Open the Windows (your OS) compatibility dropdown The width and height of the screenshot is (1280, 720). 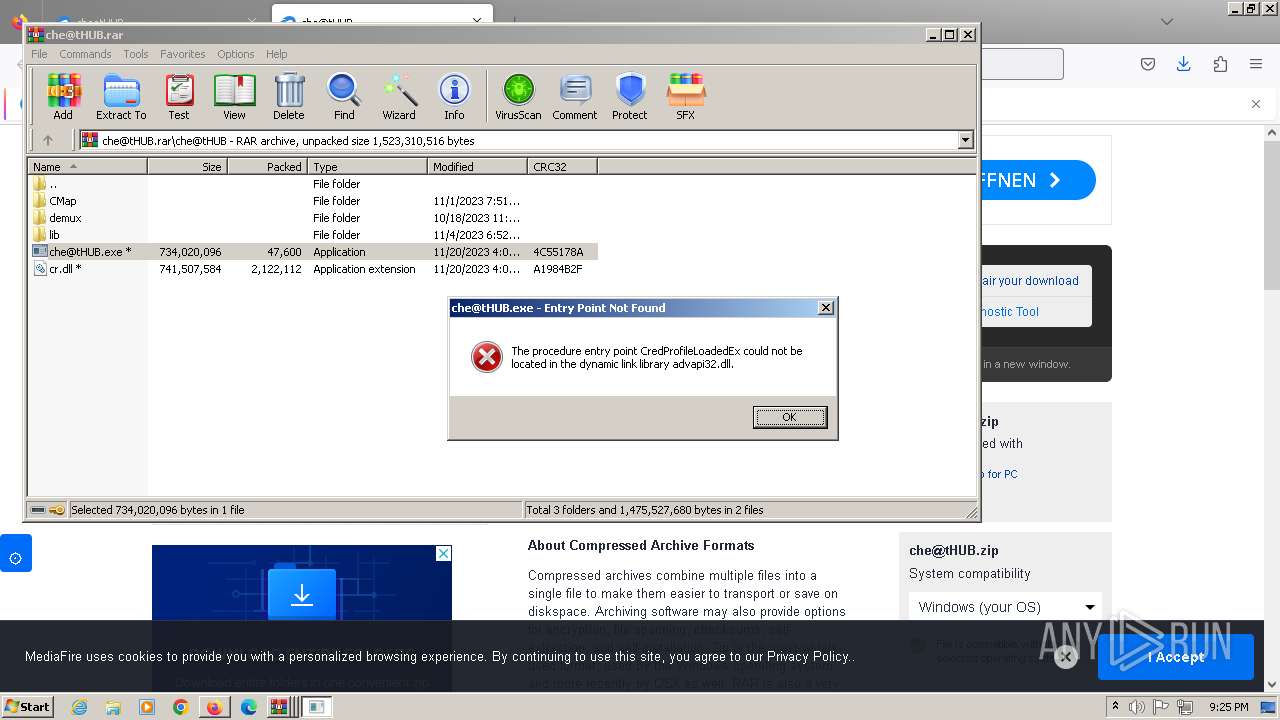click(1005, 607)
